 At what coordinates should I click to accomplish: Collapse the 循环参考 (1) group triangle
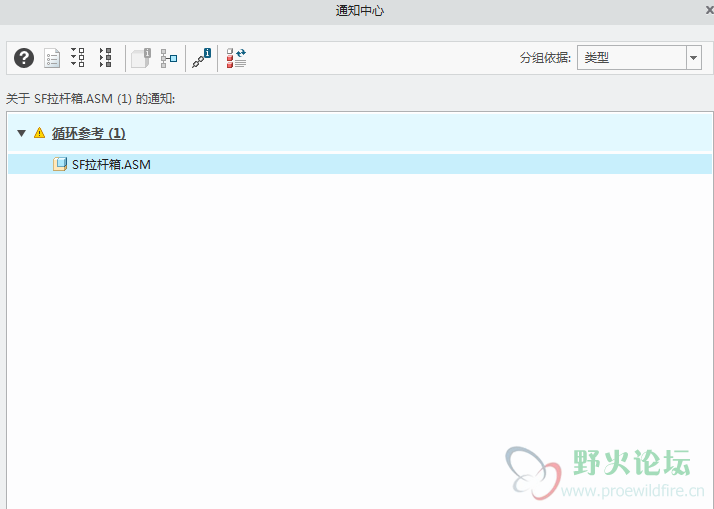pyautogui.click(x=21, y=133)
